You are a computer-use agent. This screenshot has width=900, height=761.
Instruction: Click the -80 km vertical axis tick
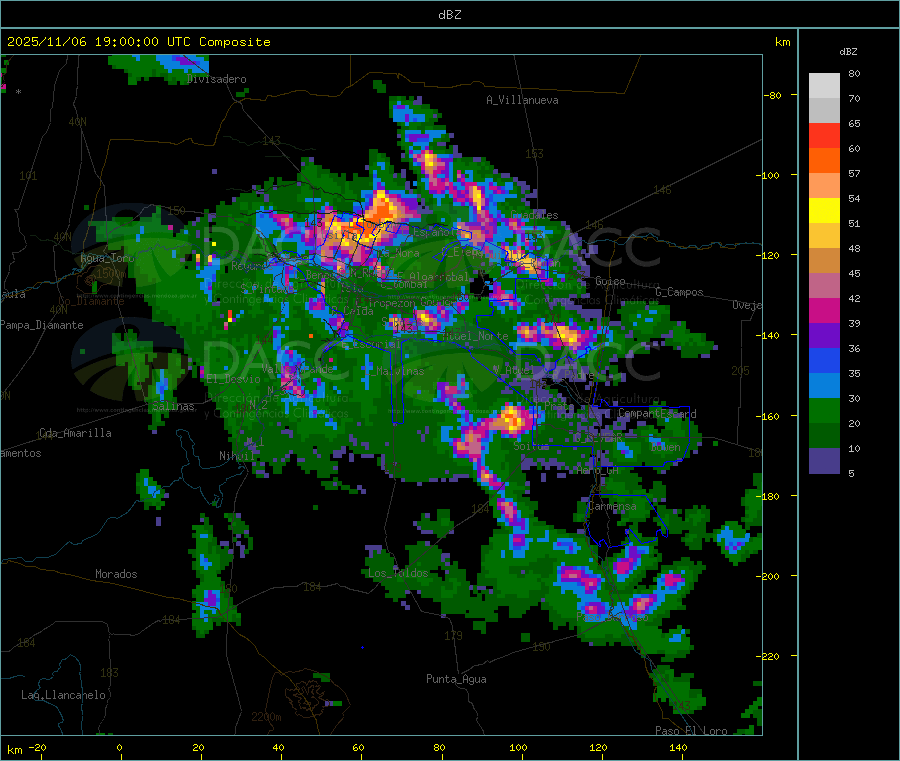pos(773,95)
